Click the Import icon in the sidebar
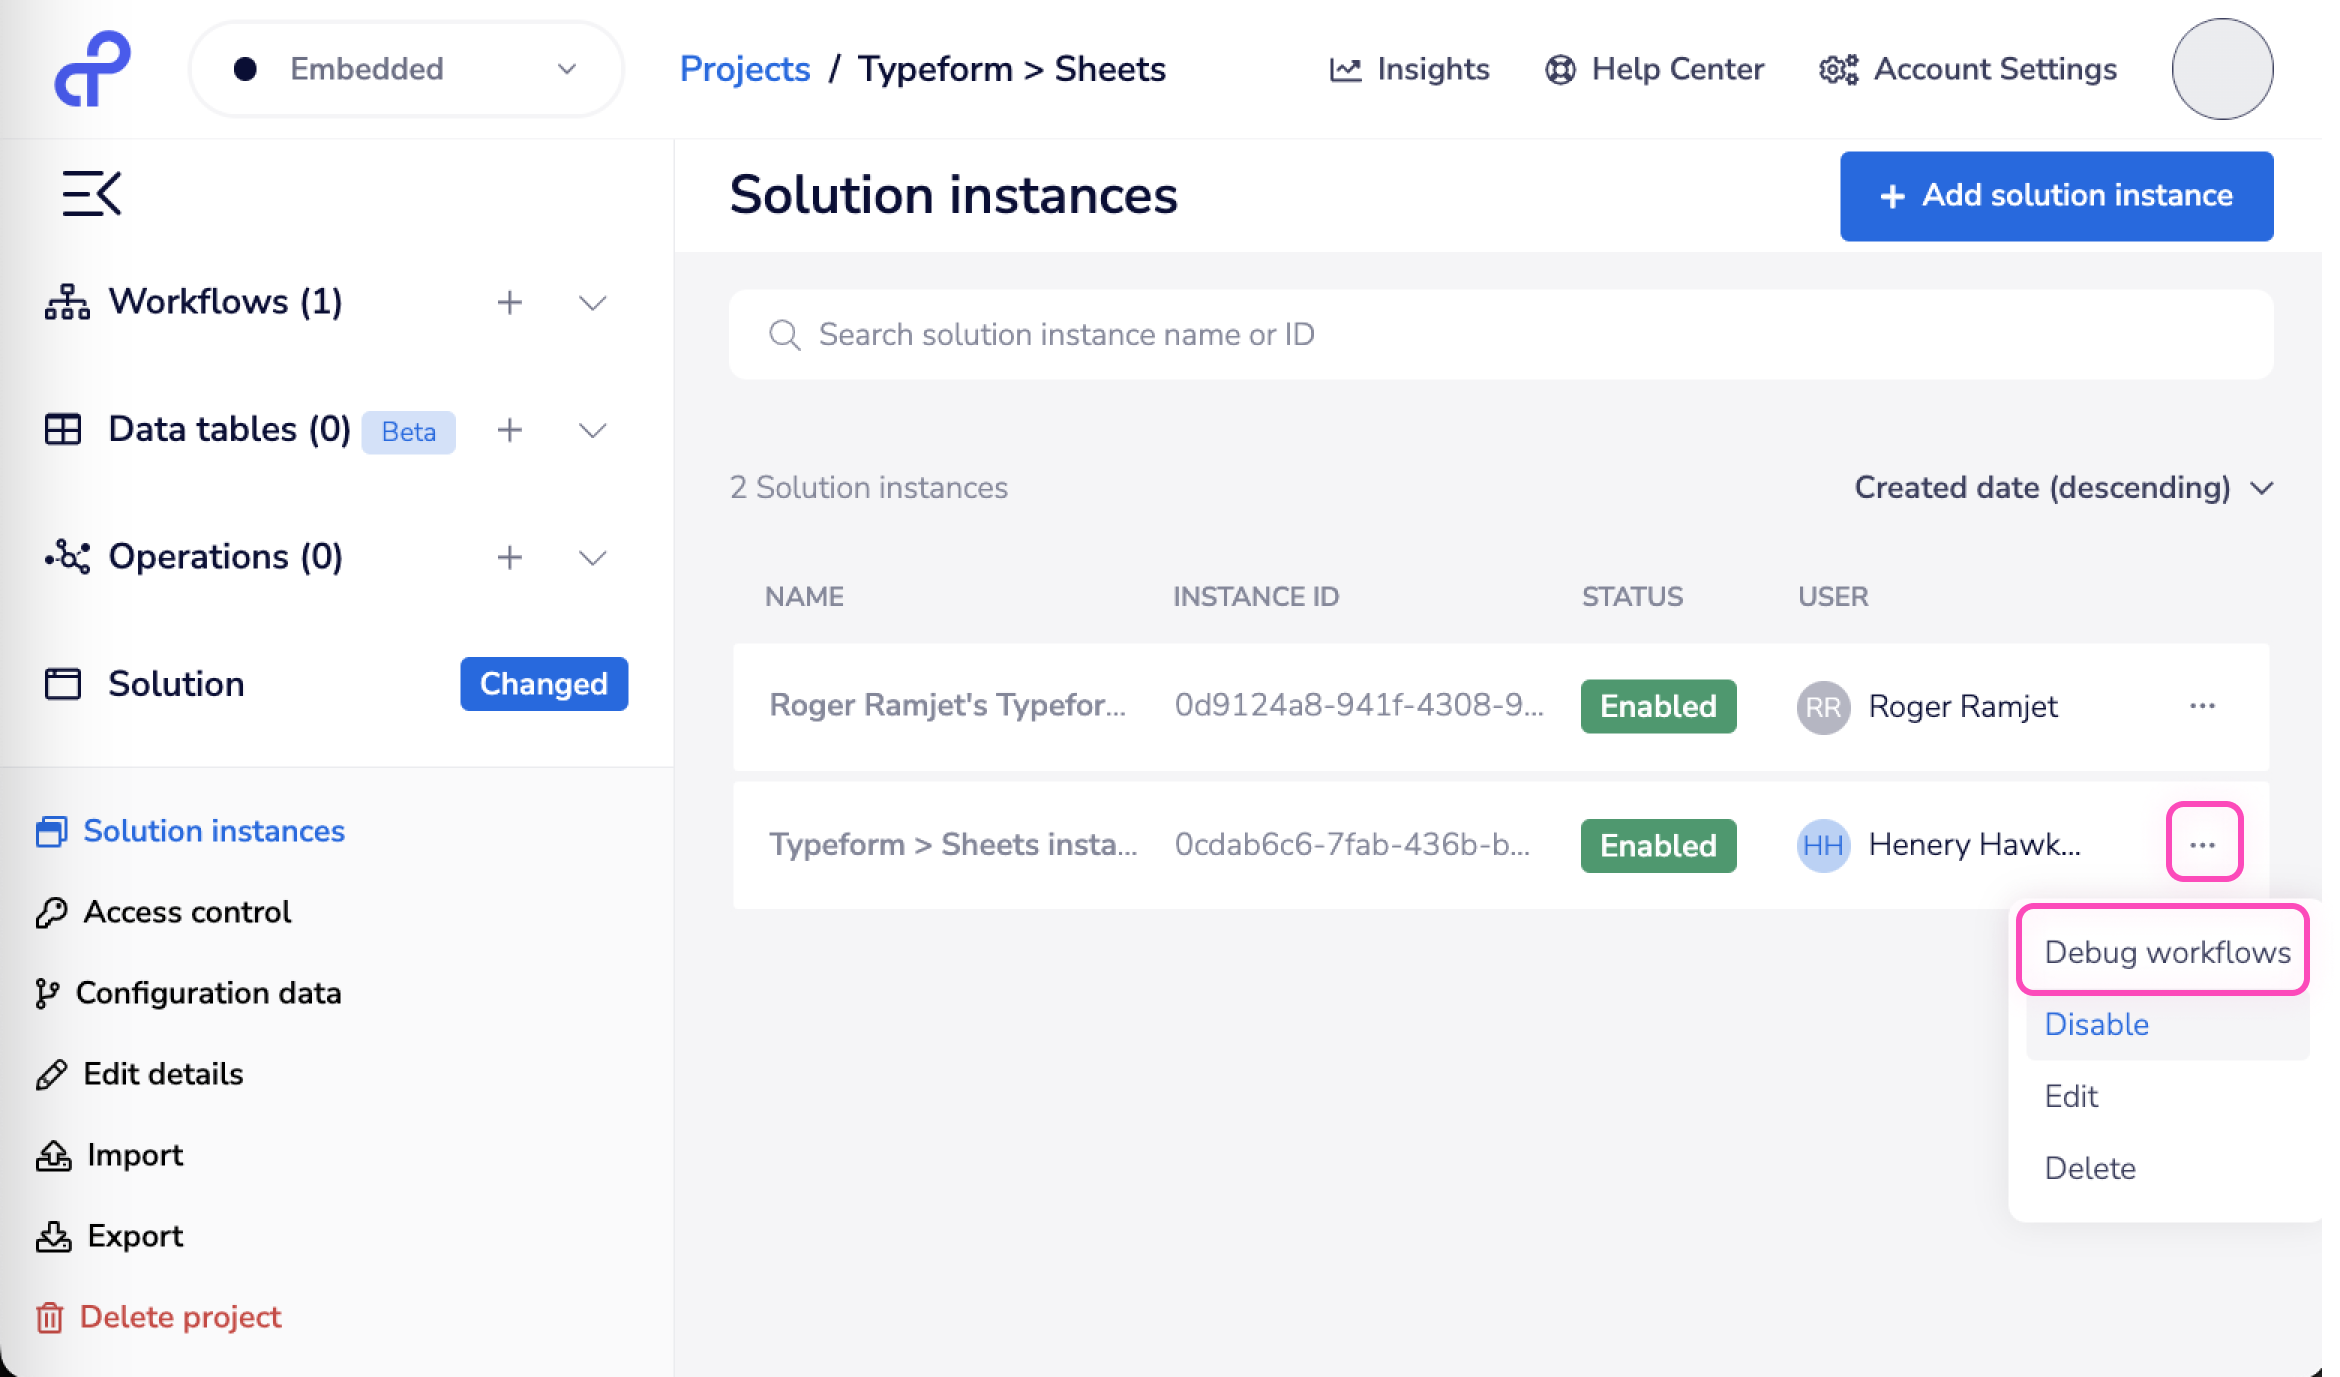 click(55, 1155)
